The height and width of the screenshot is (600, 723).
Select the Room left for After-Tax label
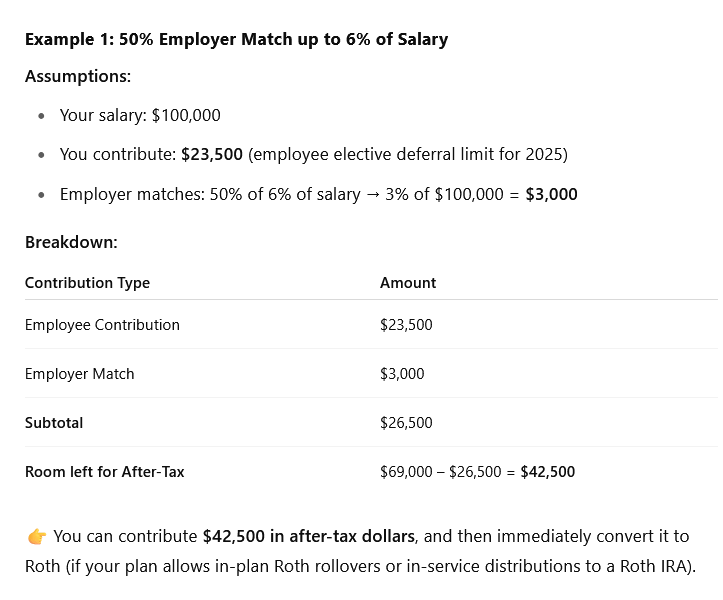(104, 472)
